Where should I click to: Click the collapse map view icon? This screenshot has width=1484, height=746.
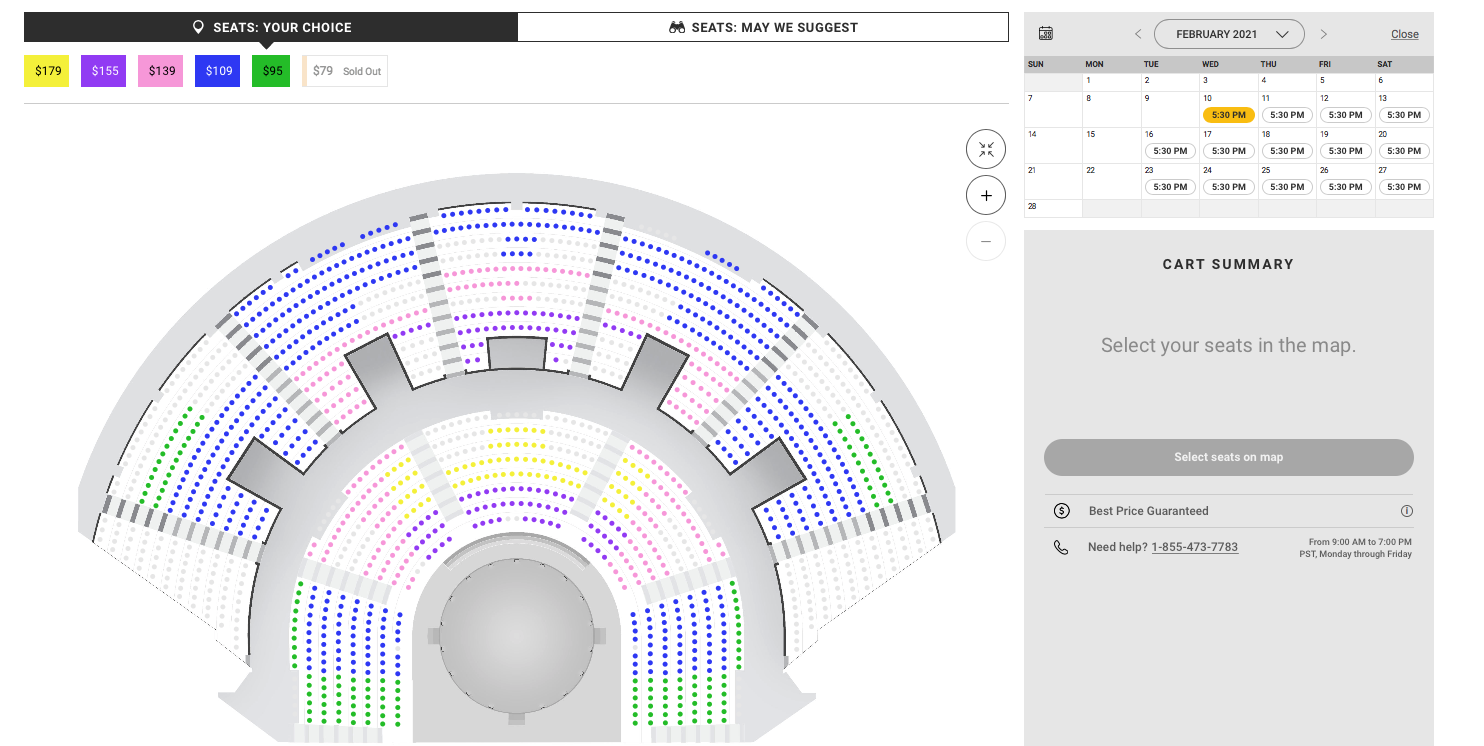[986, 150]
